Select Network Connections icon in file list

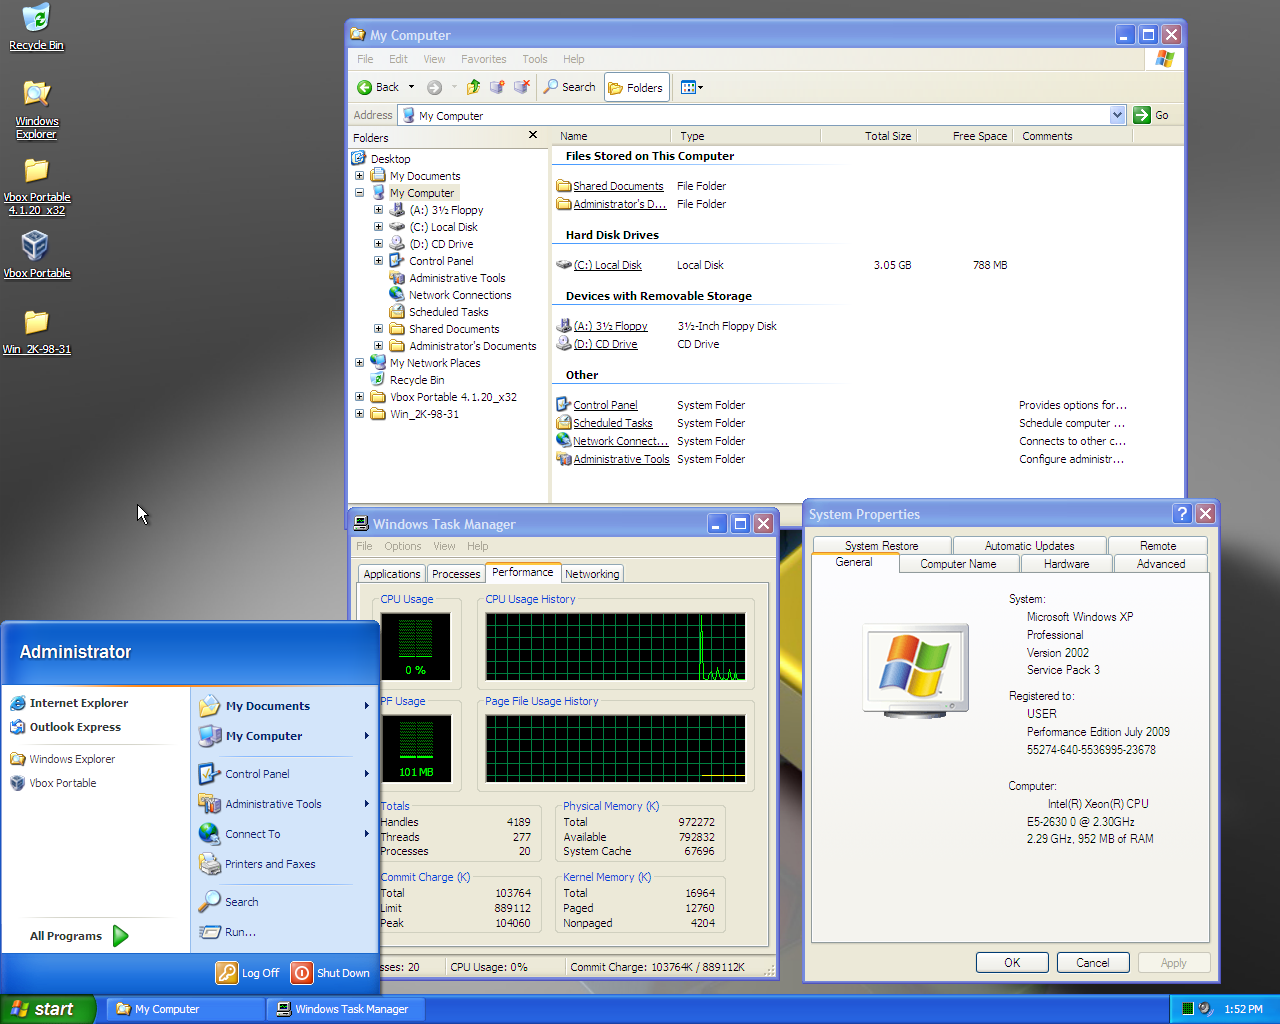[564, 441]
